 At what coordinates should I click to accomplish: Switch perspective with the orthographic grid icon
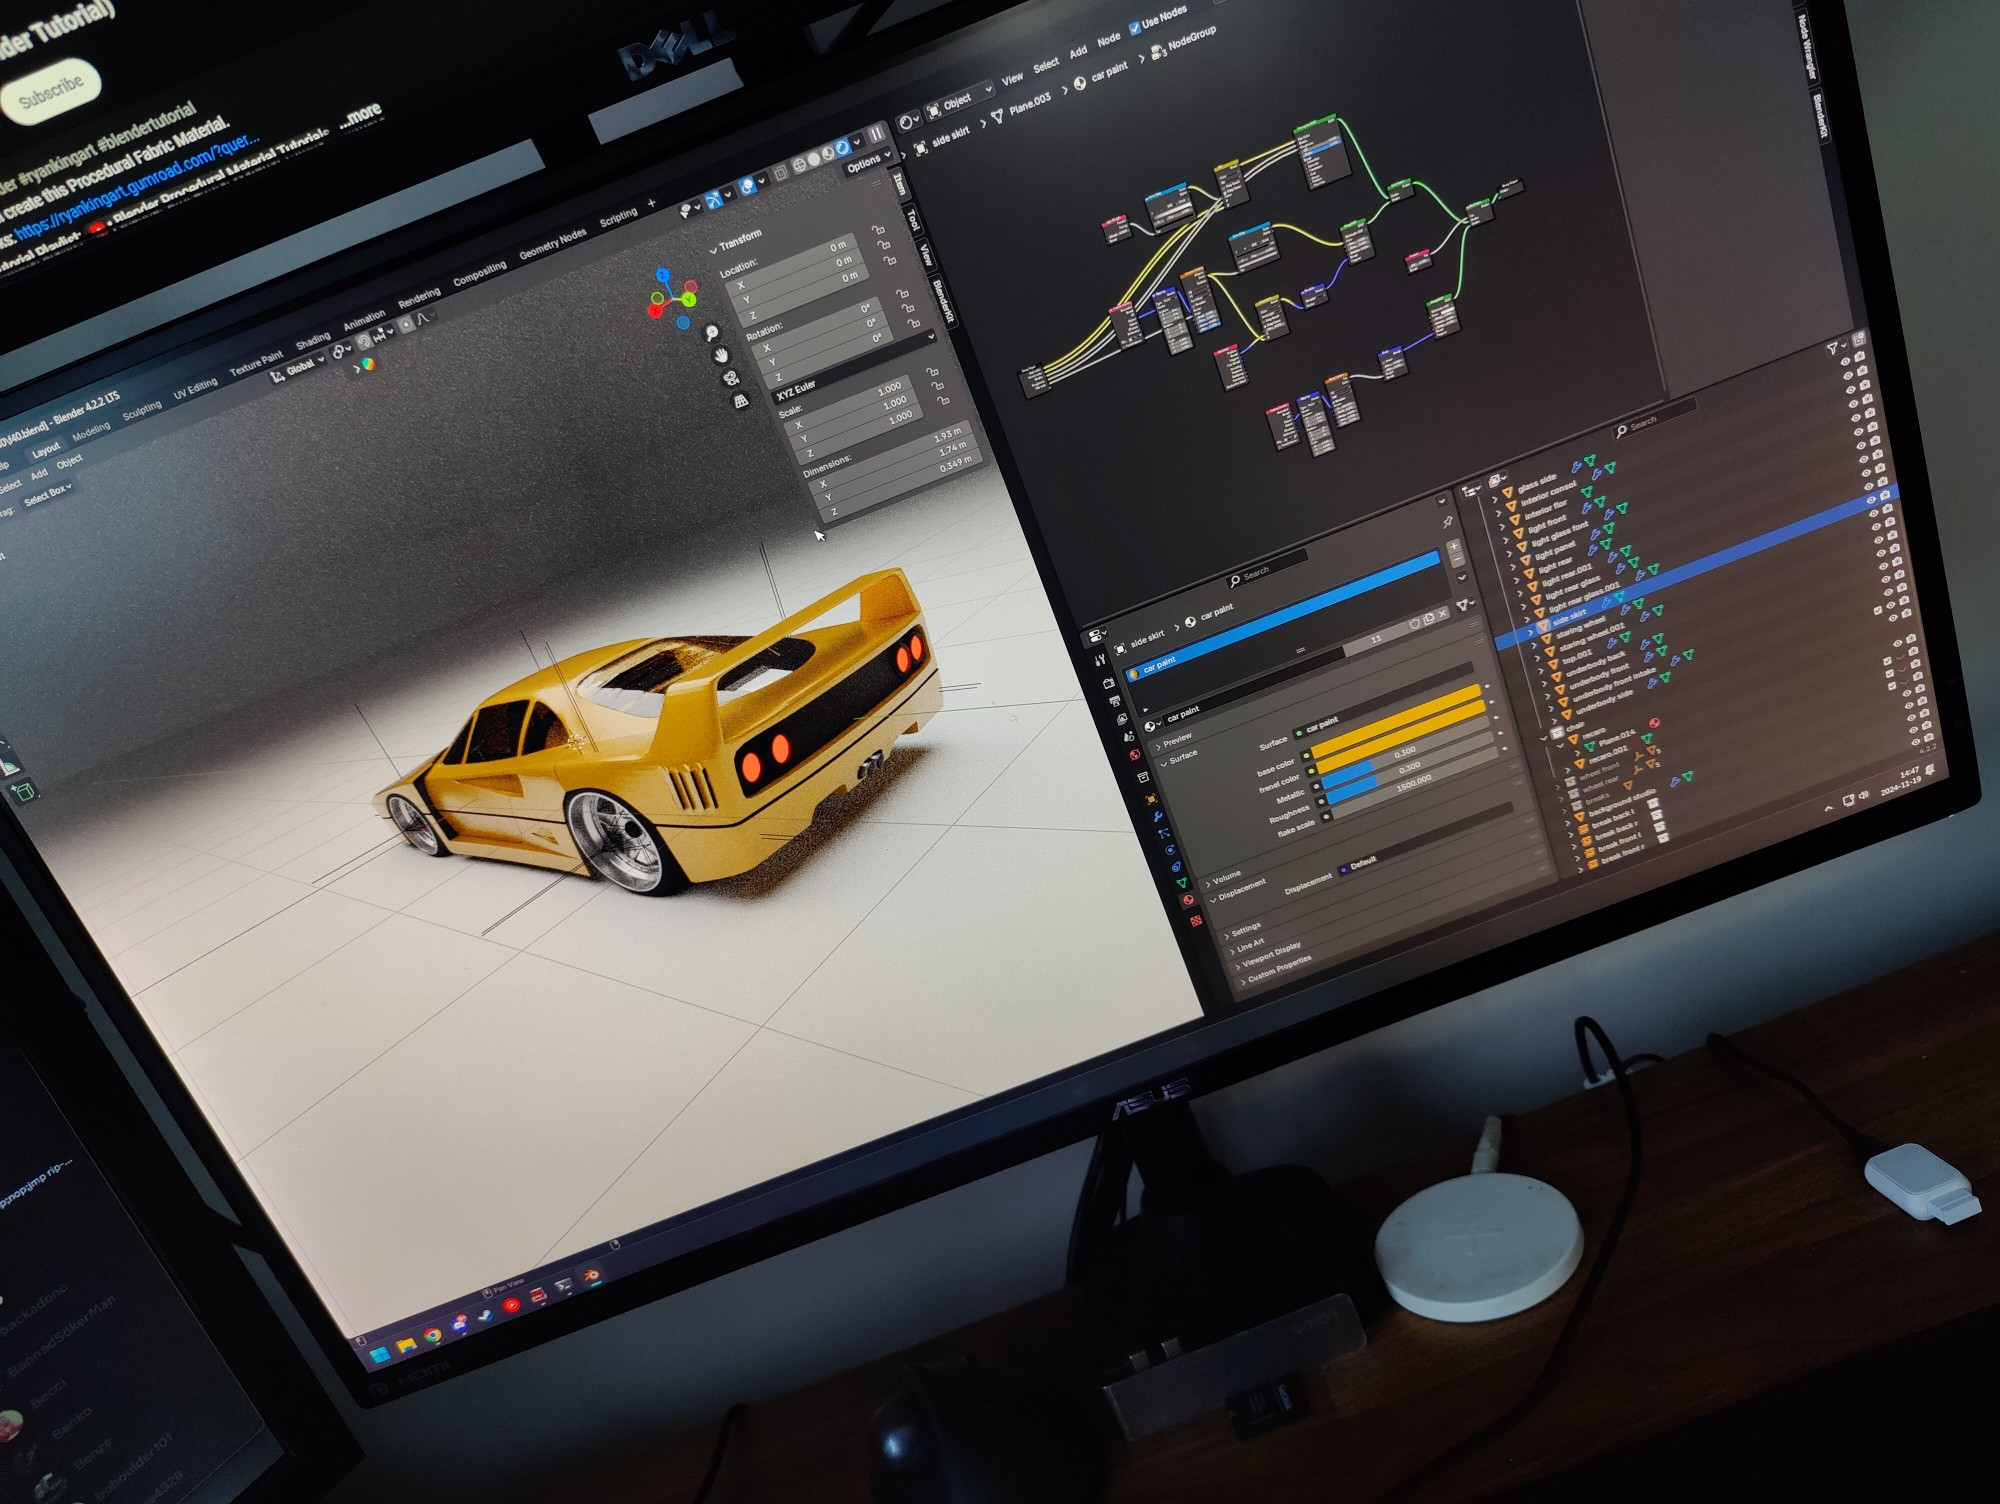point(741,401)
